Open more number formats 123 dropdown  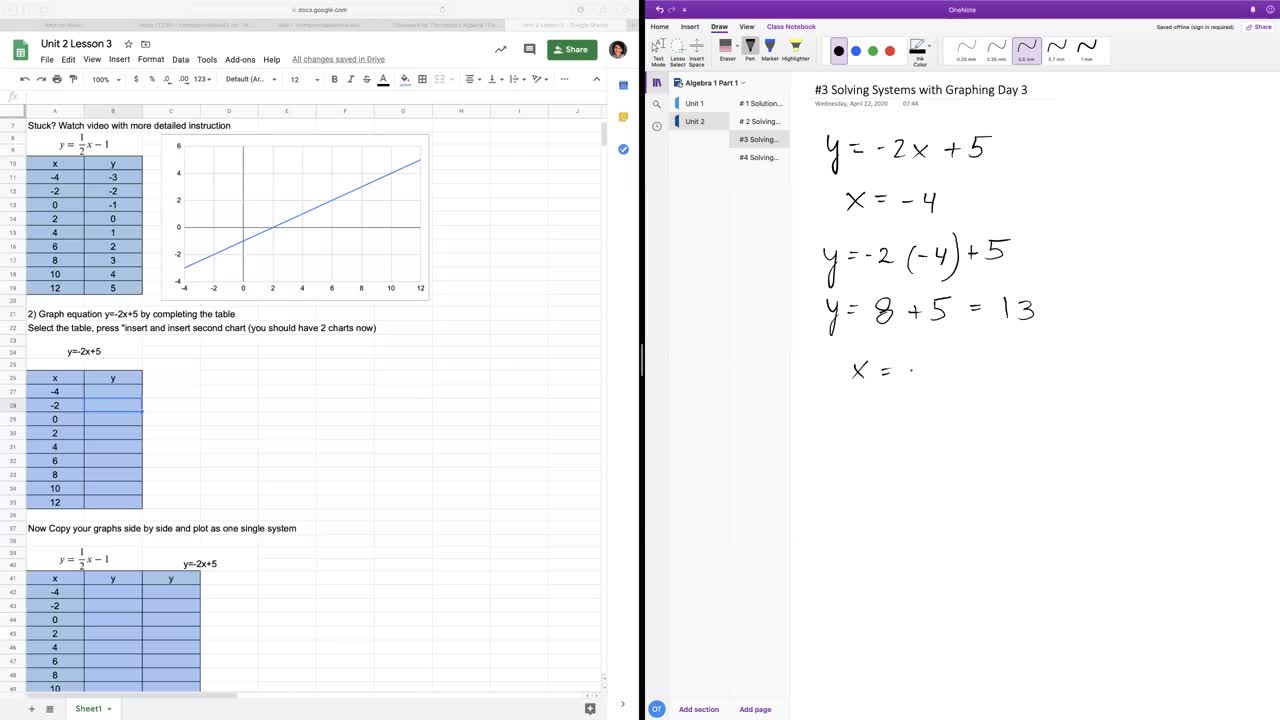(203, 79)
